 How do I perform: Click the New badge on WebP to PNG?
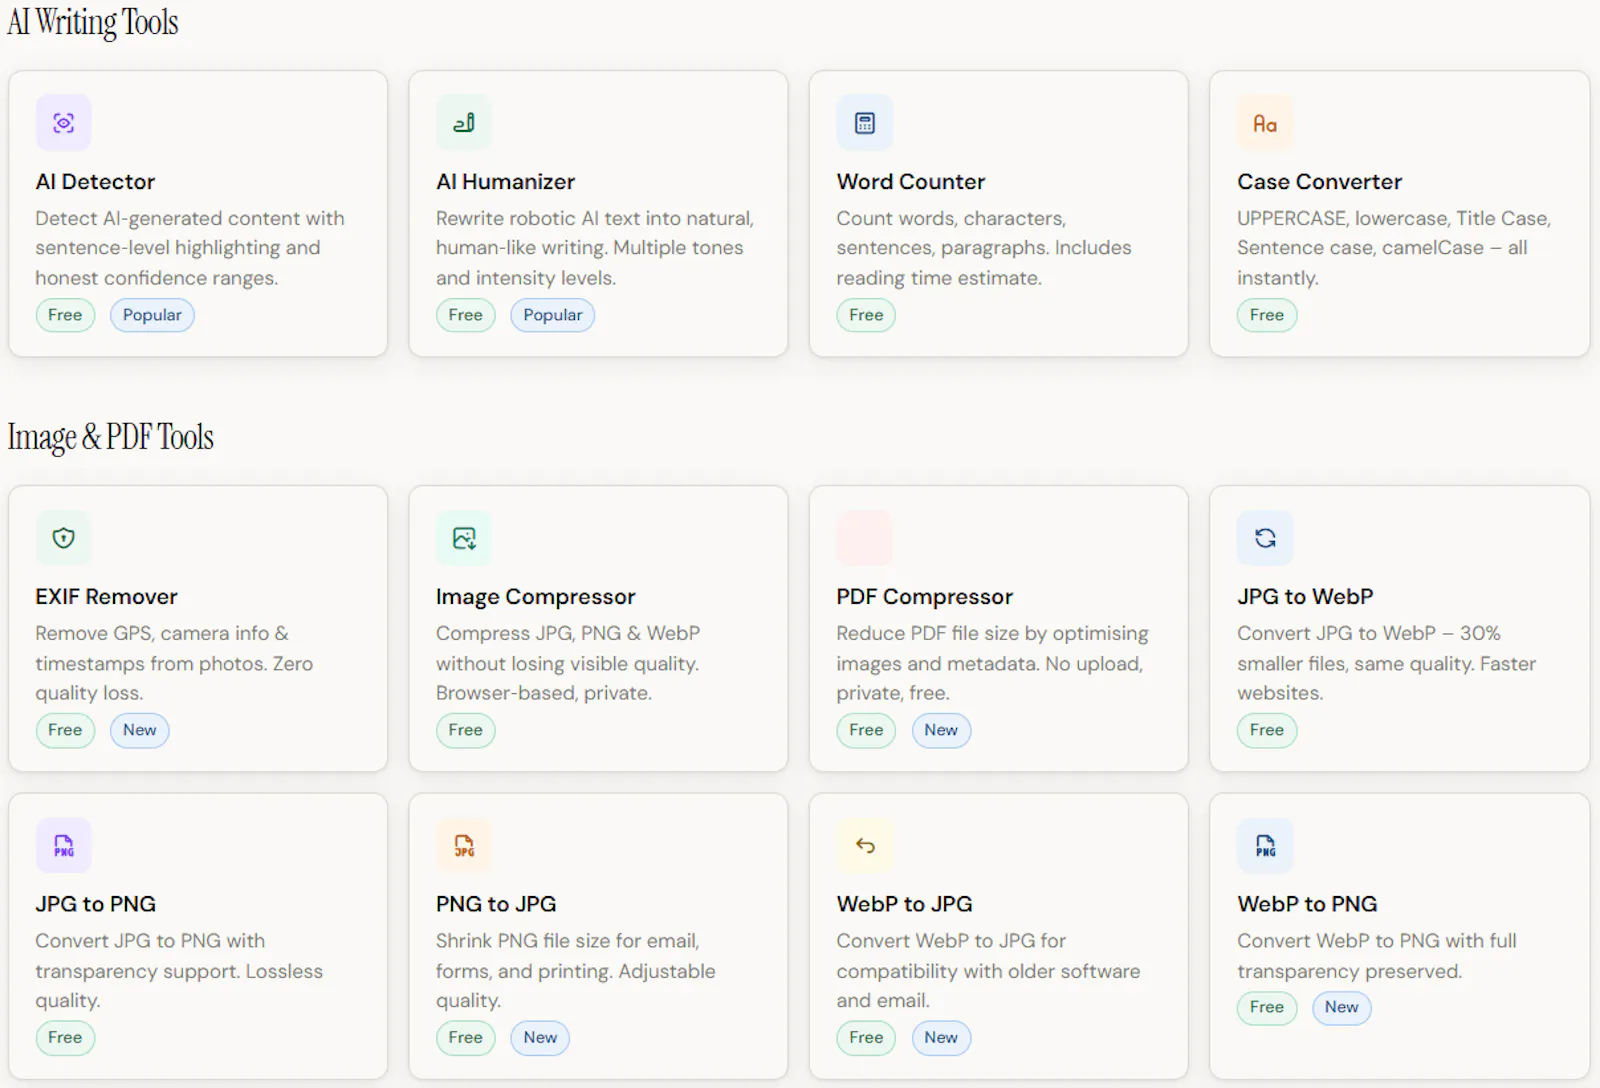point(1342,1007)
